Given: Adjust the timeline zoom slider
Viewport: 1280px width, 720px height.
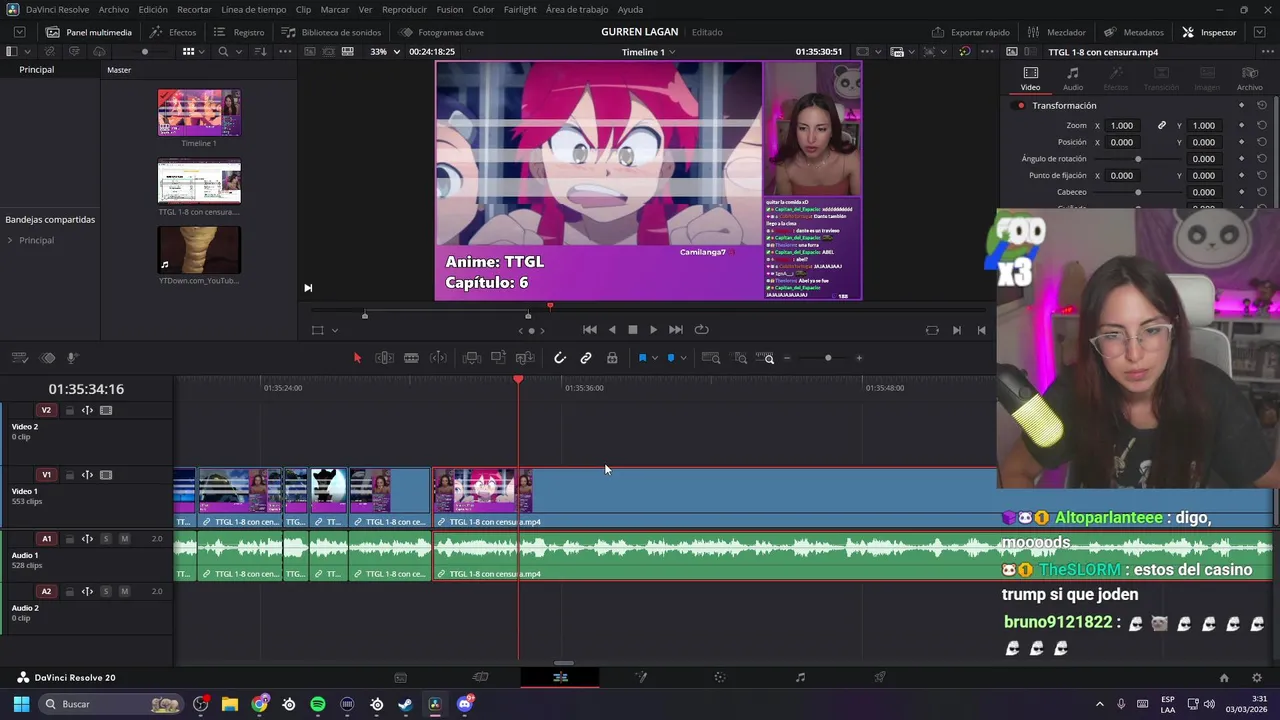Looking at the screenshot, I should tap(828, 358).
